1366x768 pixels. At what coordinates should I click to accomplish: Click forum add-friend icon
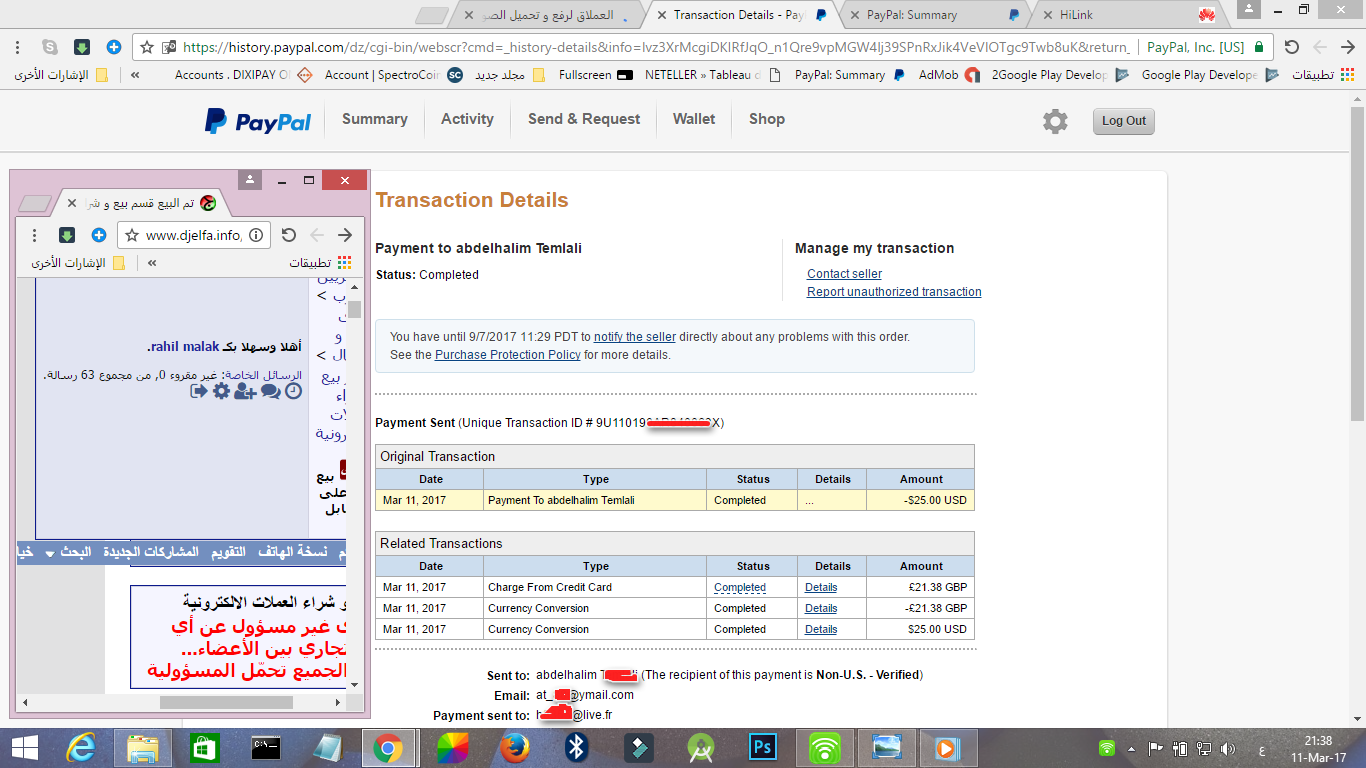[x=245, y=391]
